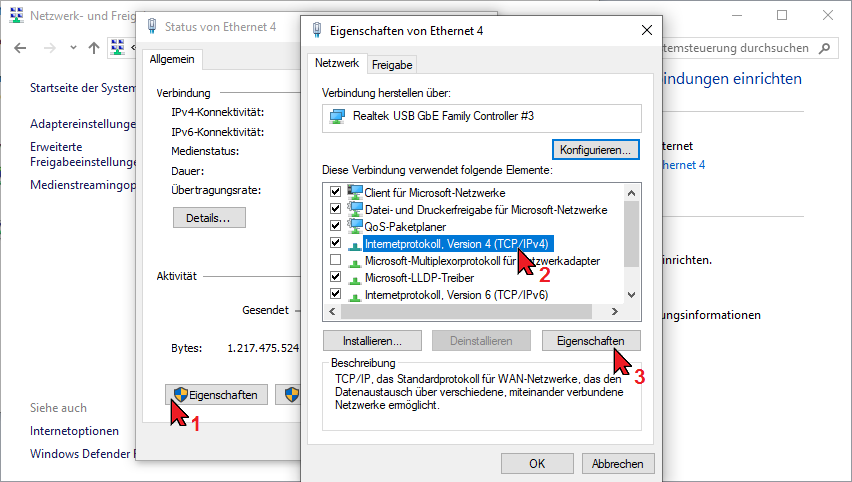Enable the Microsoft-Multiplexorprotokoll checkbox
This screenshot has width=852, height=482.
click(335, 260)
